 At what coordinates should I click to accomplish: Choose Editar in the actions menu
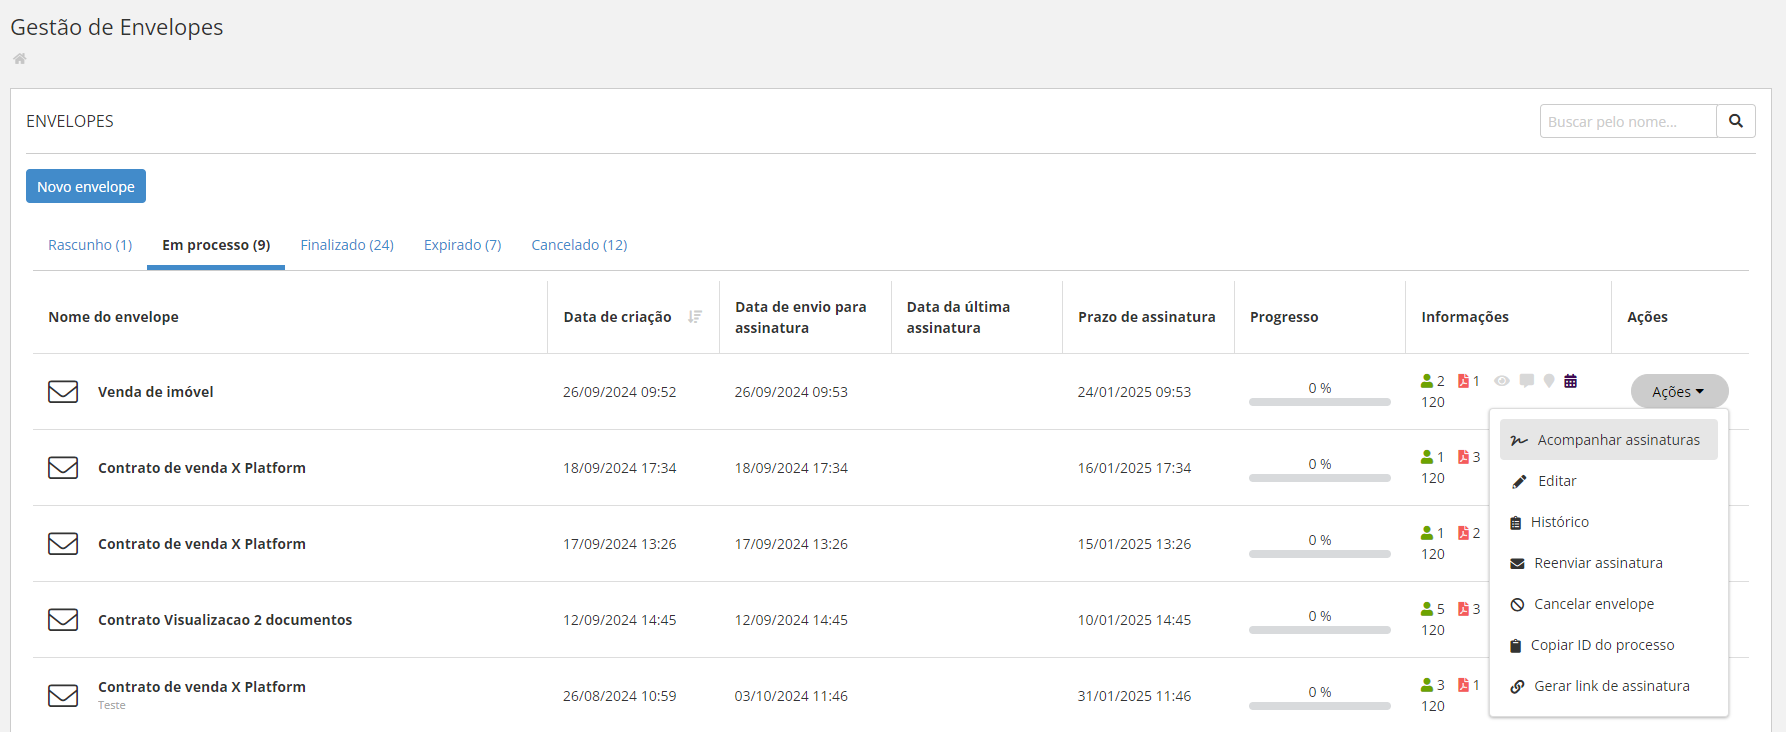(x=1556, y=481)
